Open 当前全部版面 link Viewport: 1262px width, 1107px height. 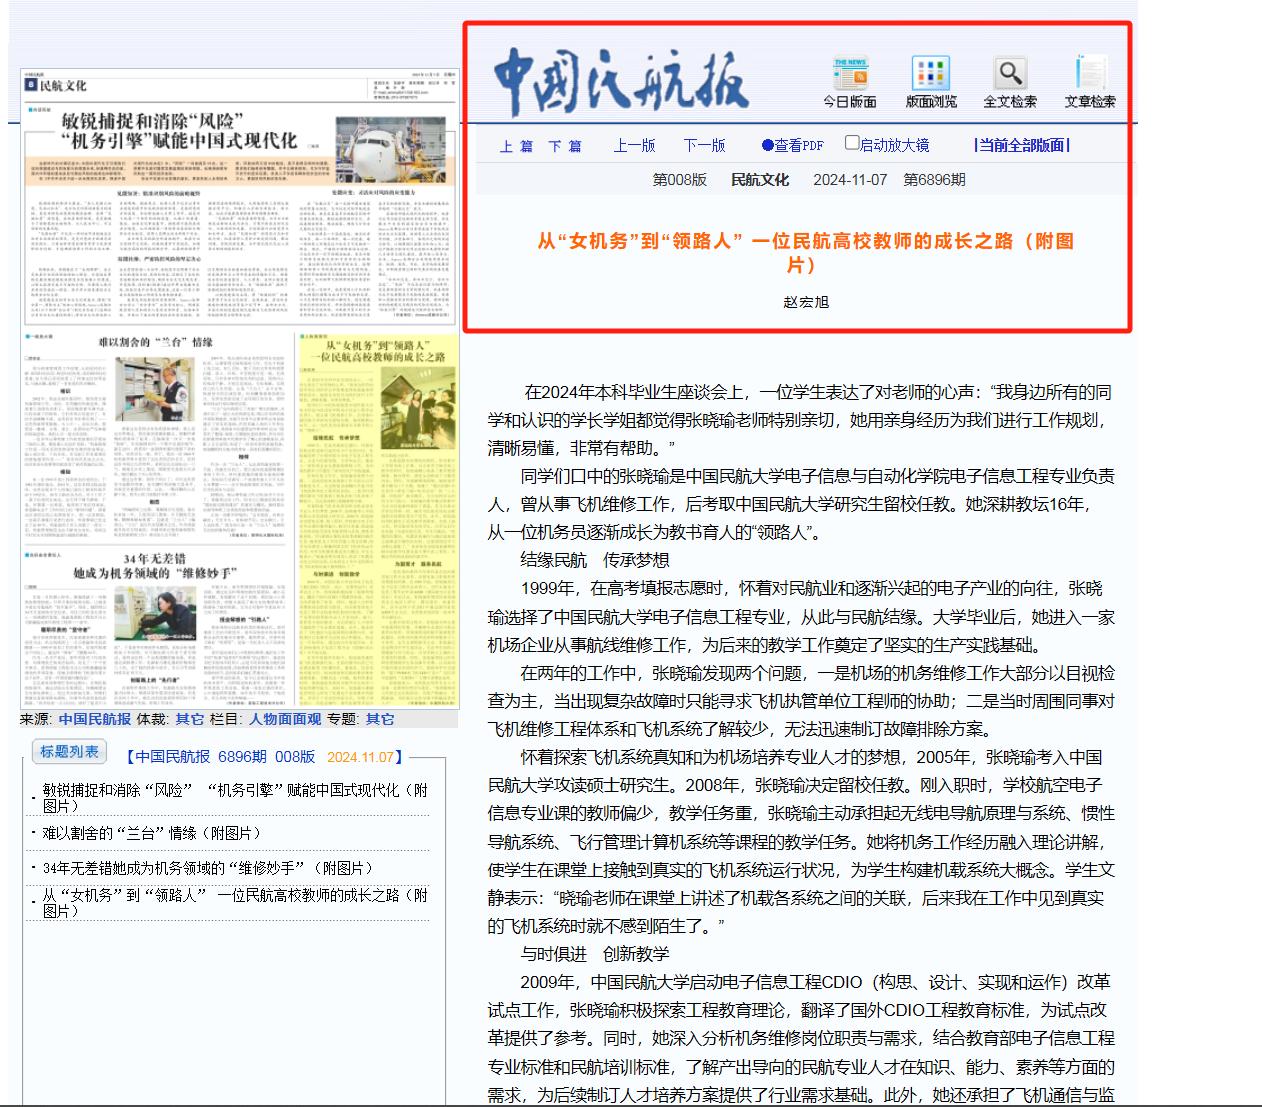point(1021,145)
